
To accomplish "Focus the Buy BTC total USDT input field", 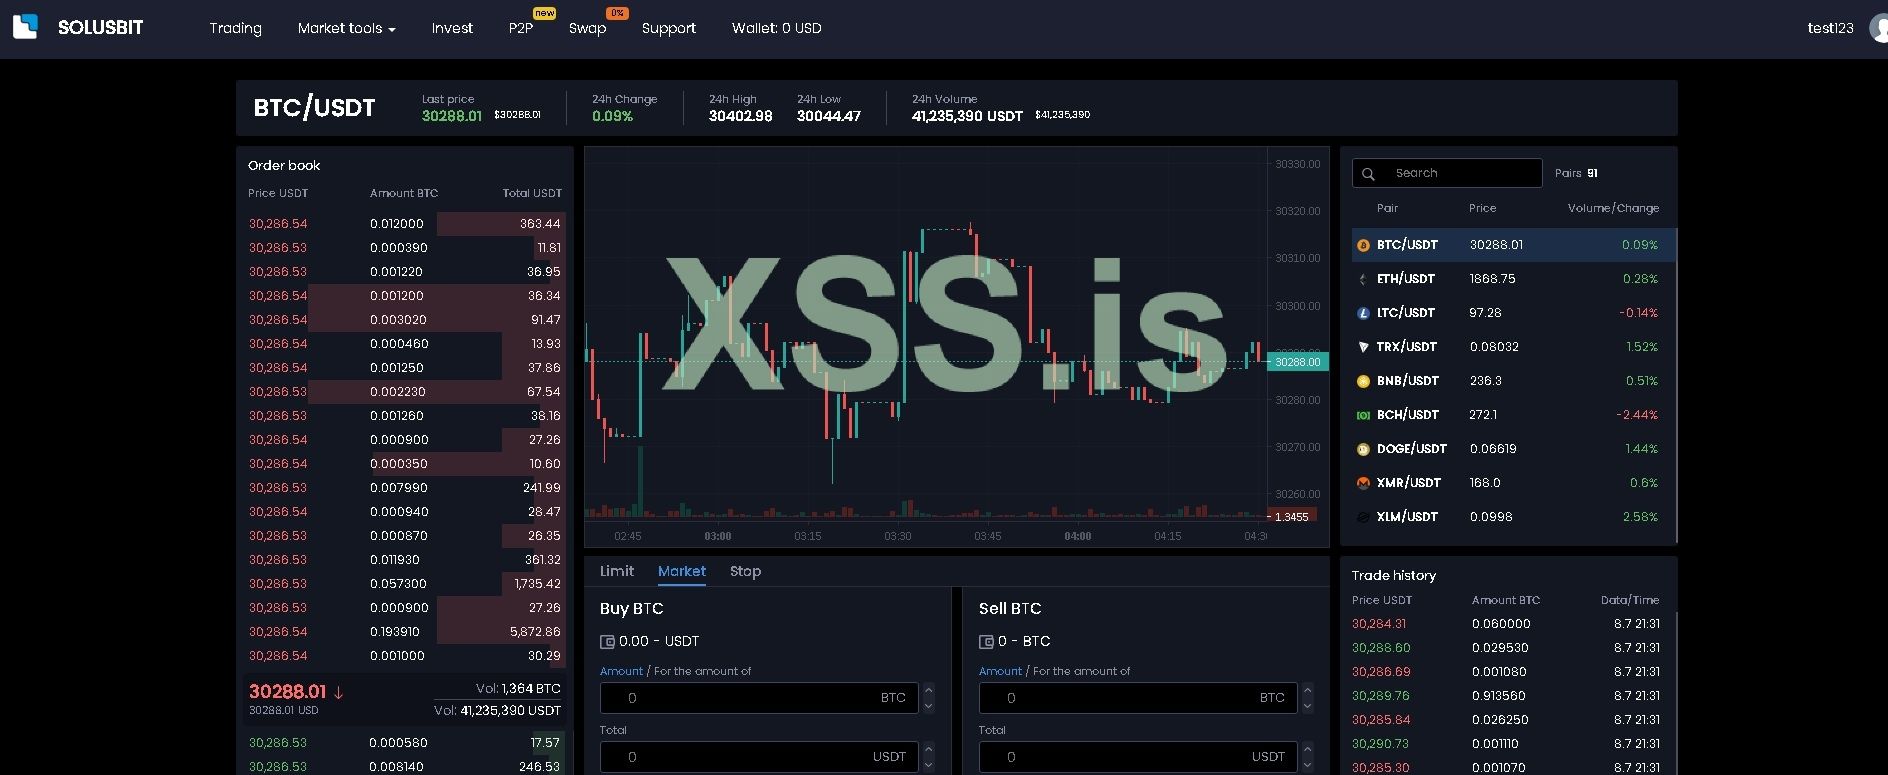I will click(759, 757).
